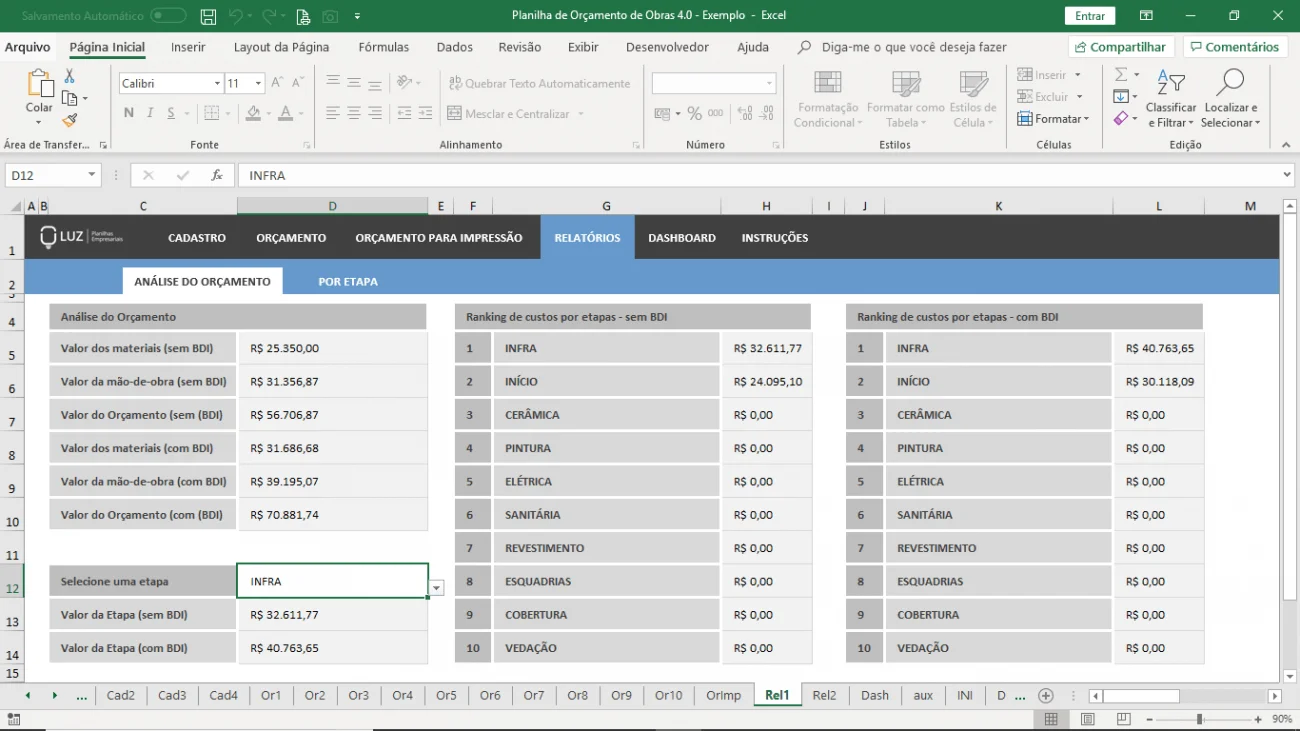
Task: Open ORÇAMENTO PARA IMPRESSÃO navigation link
Action: (439, 238)
